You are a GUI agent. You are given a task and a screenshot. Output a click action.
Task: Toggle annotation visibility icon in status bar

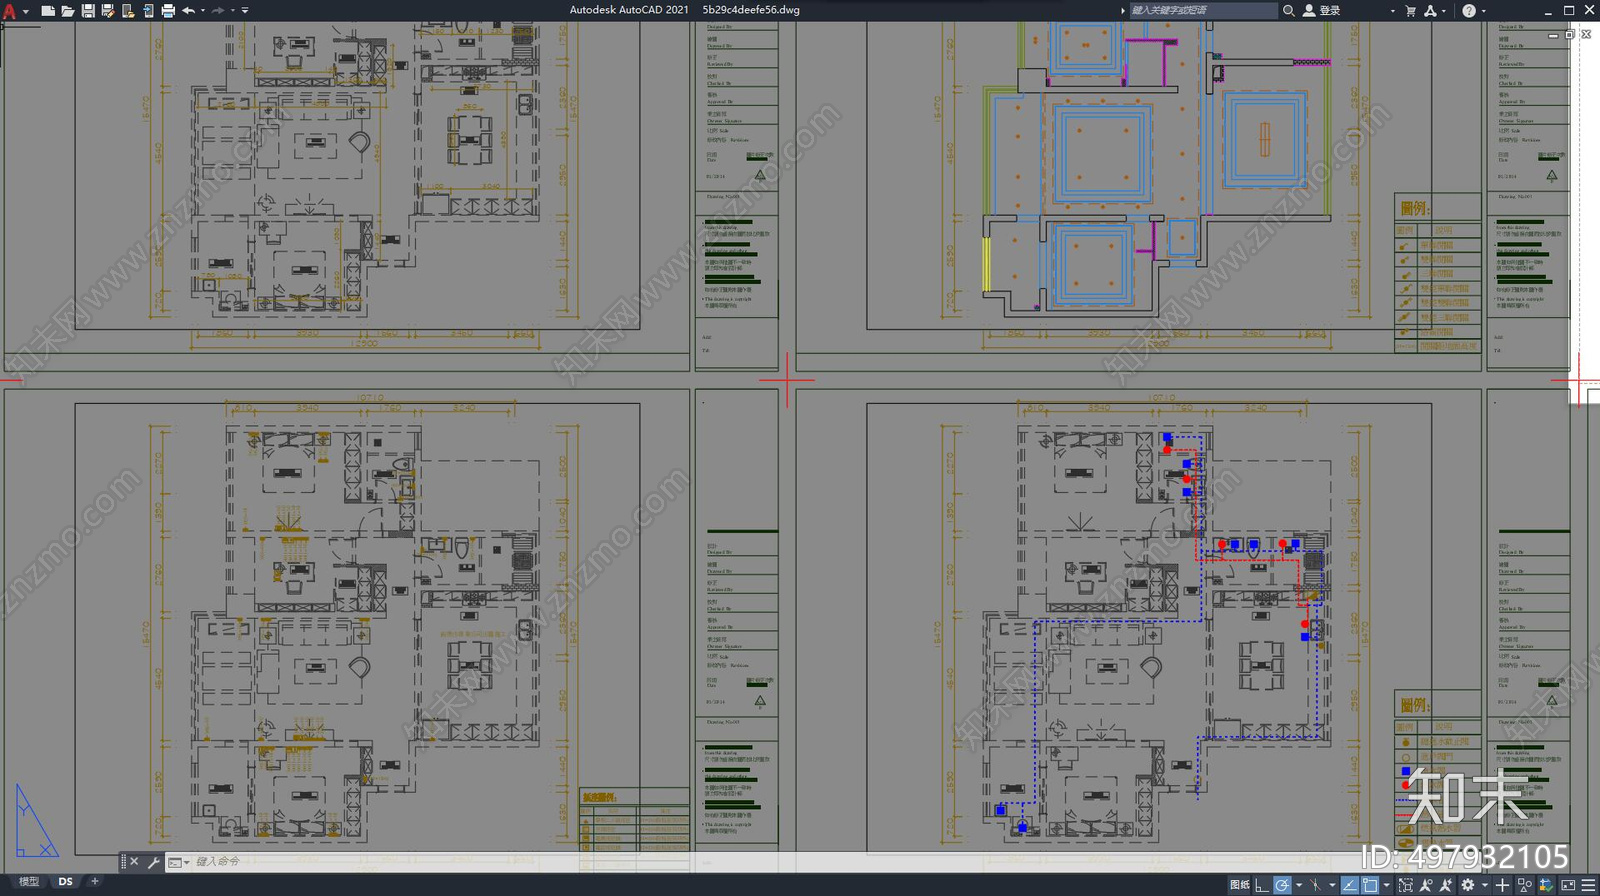click(1427, 885)
